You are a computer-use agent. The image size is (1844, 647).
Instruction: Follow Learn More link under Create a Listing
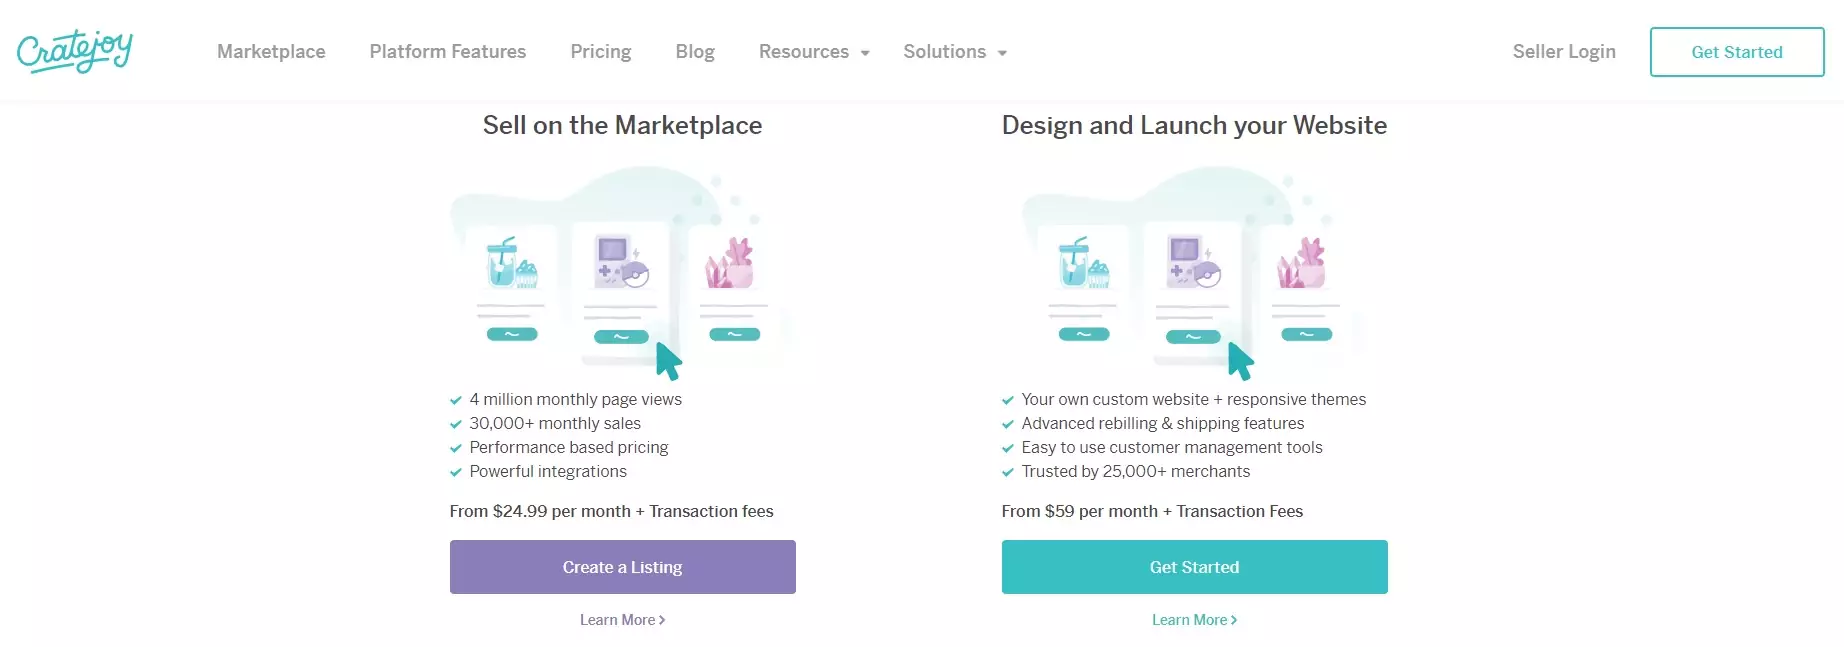click(x=622, y=620)
